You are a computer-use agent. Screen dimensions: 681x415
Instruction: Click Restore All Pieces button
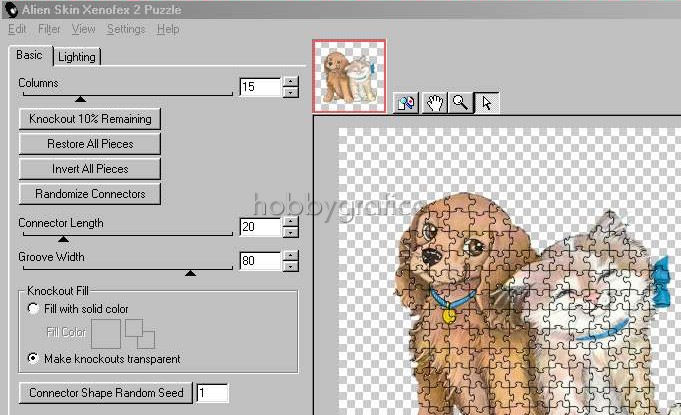90,144
